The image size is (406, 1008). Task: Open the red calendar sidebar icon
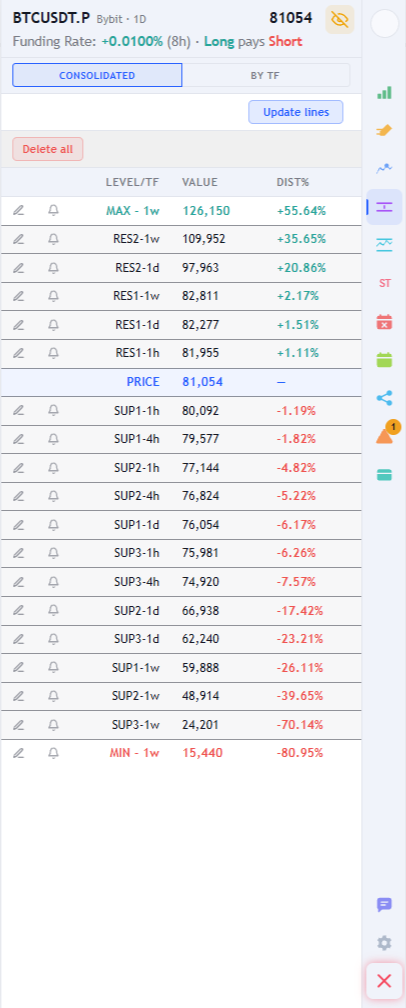coord(384,321)
